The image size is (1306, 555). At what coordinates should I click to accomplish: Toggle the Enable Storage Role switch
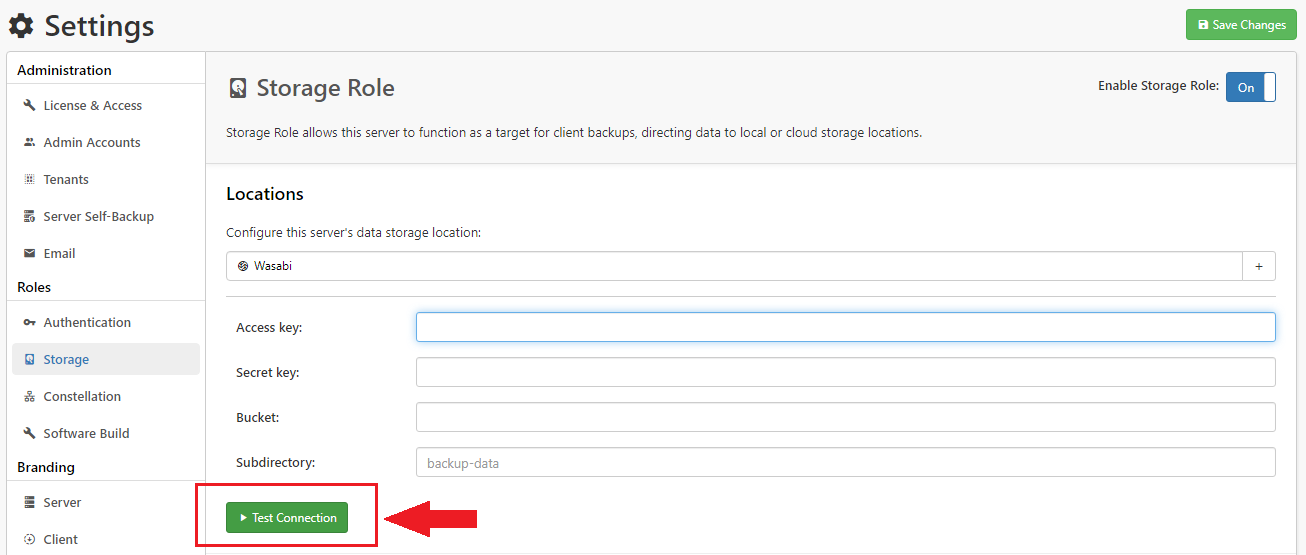tap(1250, 87)
